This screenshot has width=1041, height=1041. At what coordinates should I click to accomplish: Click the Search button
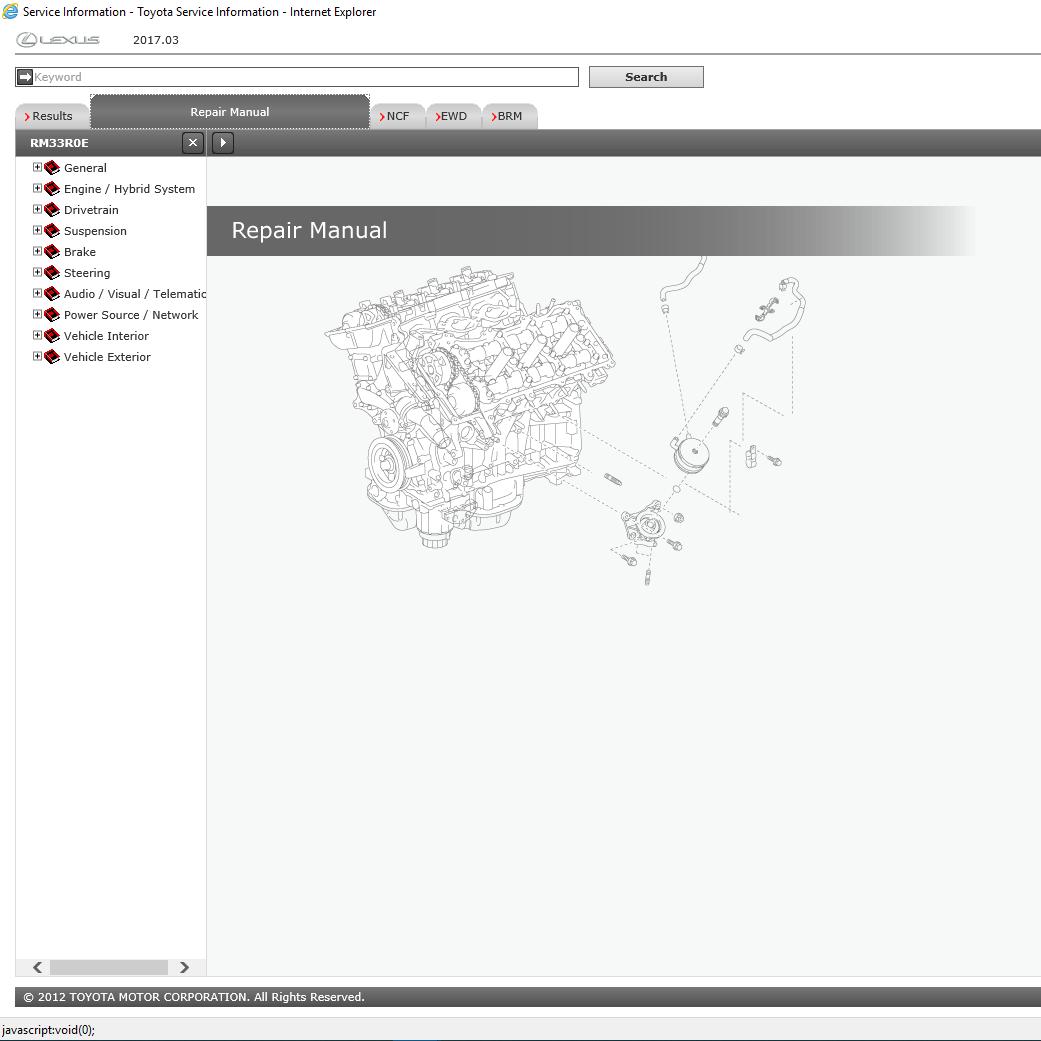646,77
